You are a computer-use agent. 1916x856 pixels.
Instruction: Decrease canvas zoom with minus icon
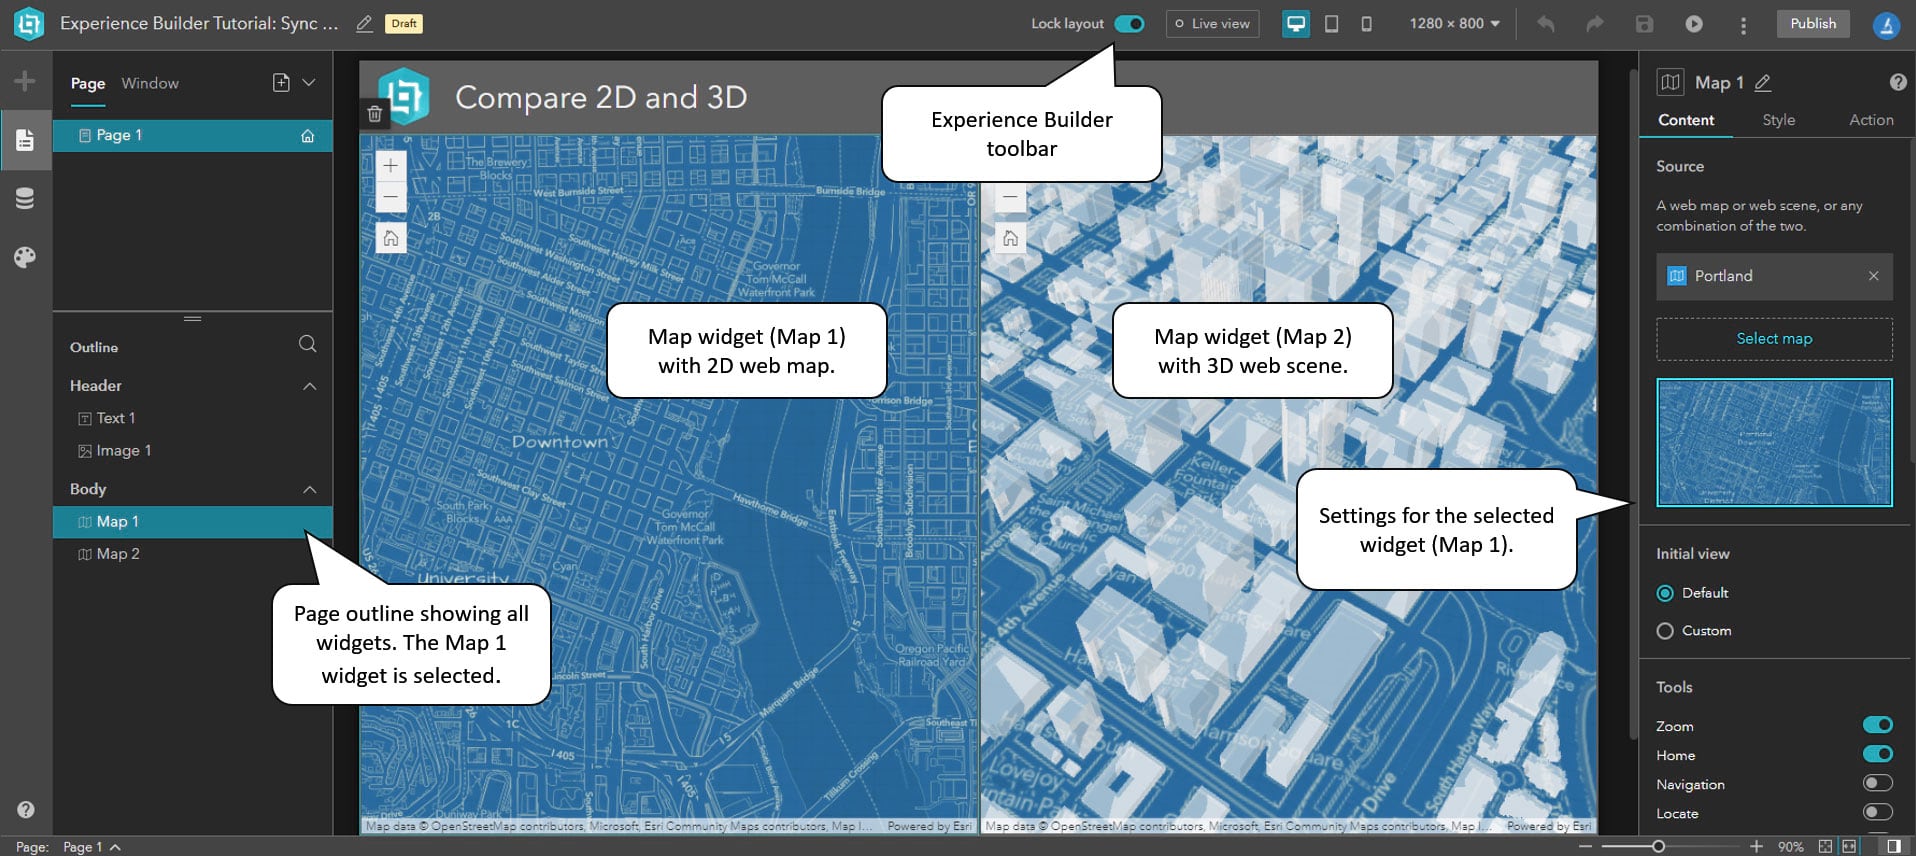click(1584, 847)
